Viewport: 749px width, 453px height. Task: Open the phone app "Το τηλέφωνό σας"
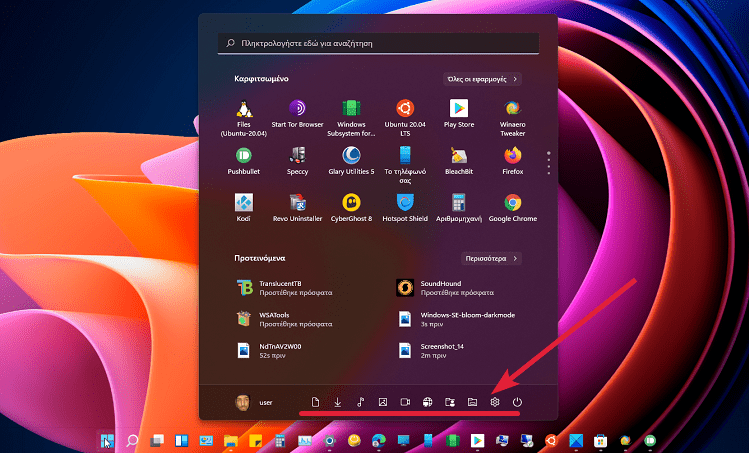coord(405,165)
